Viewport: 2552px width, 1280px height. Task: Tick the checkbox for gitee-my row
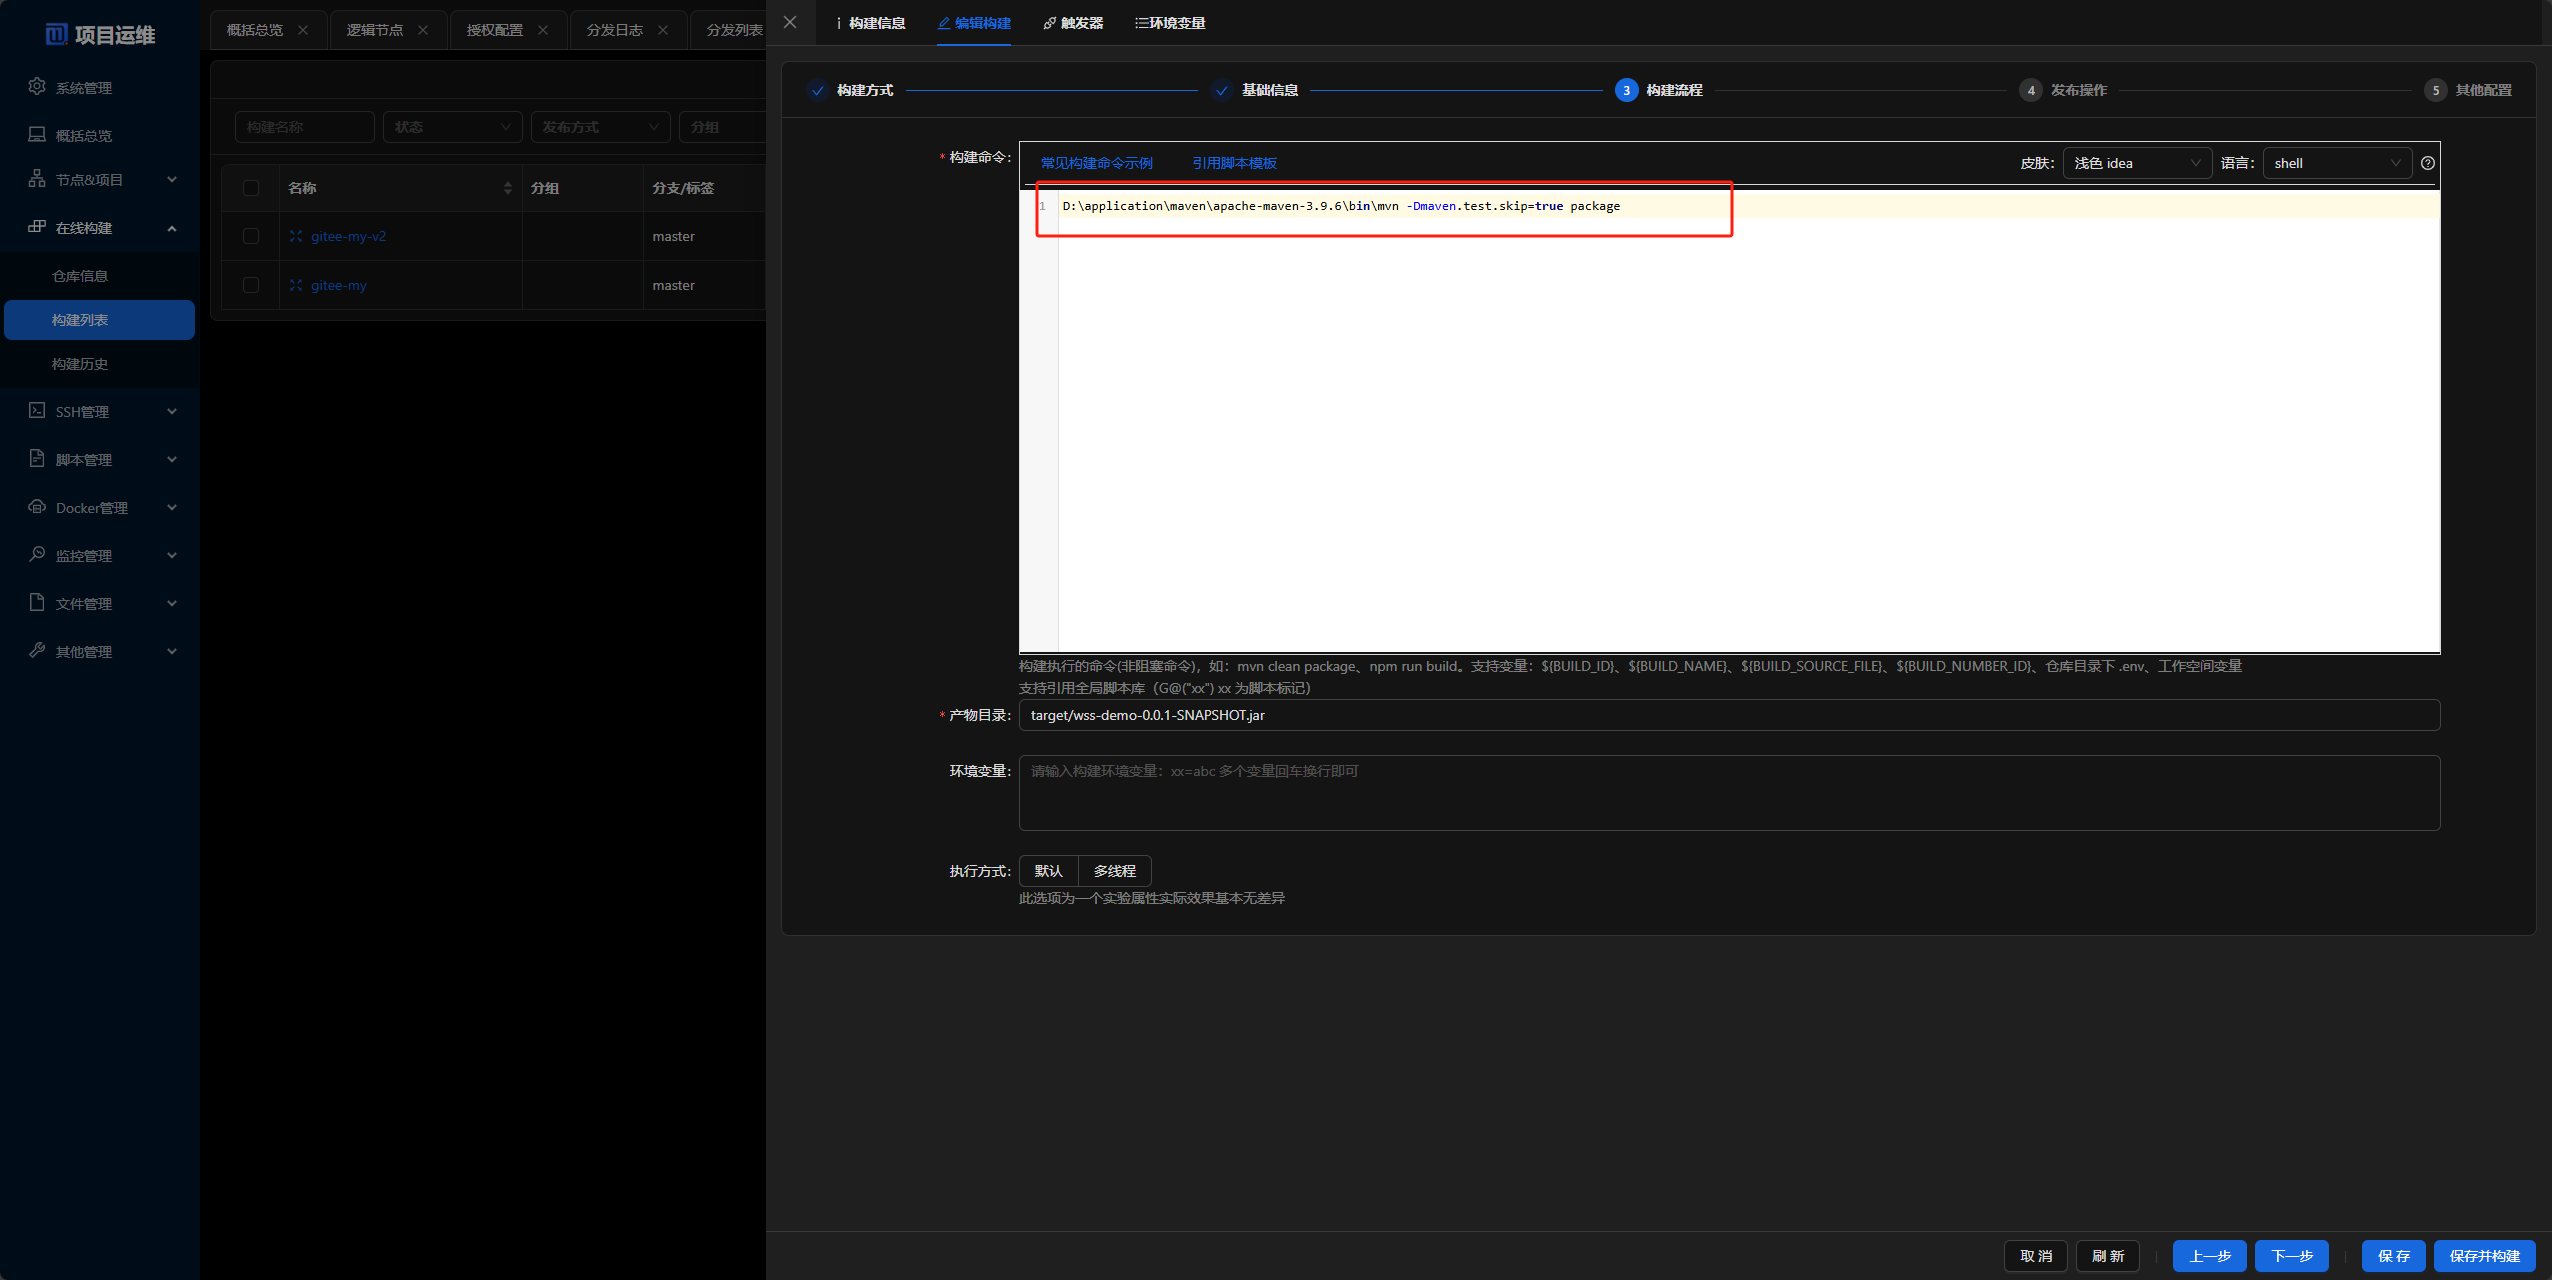(251, 285)
